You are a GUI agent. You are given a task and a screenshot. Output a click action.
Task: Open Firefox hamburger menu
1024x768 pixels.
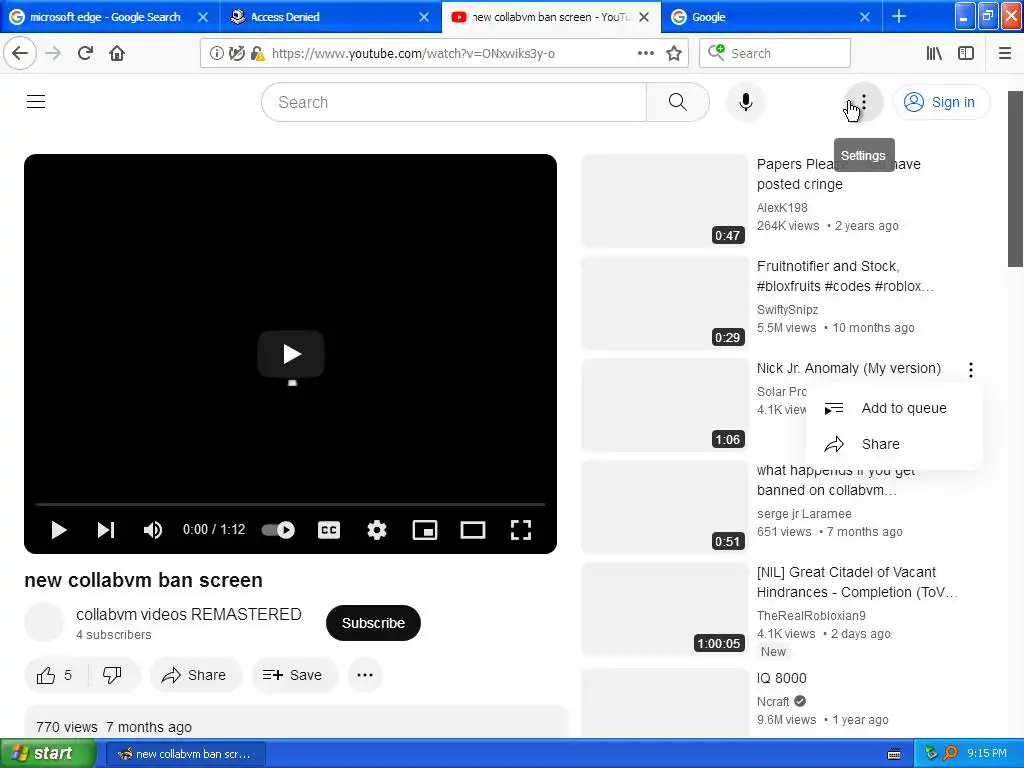[x=1005, y=53]
